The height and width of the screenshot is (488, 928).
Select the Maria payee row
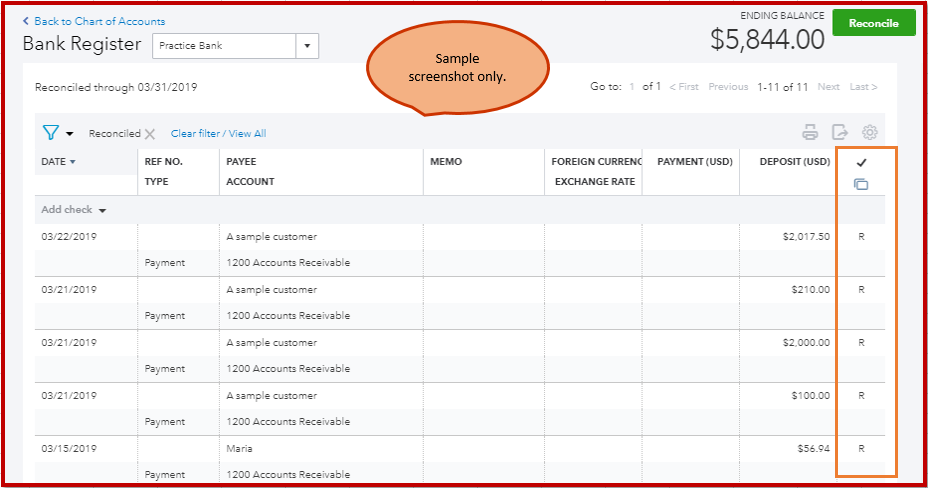[x=239, y=449]
